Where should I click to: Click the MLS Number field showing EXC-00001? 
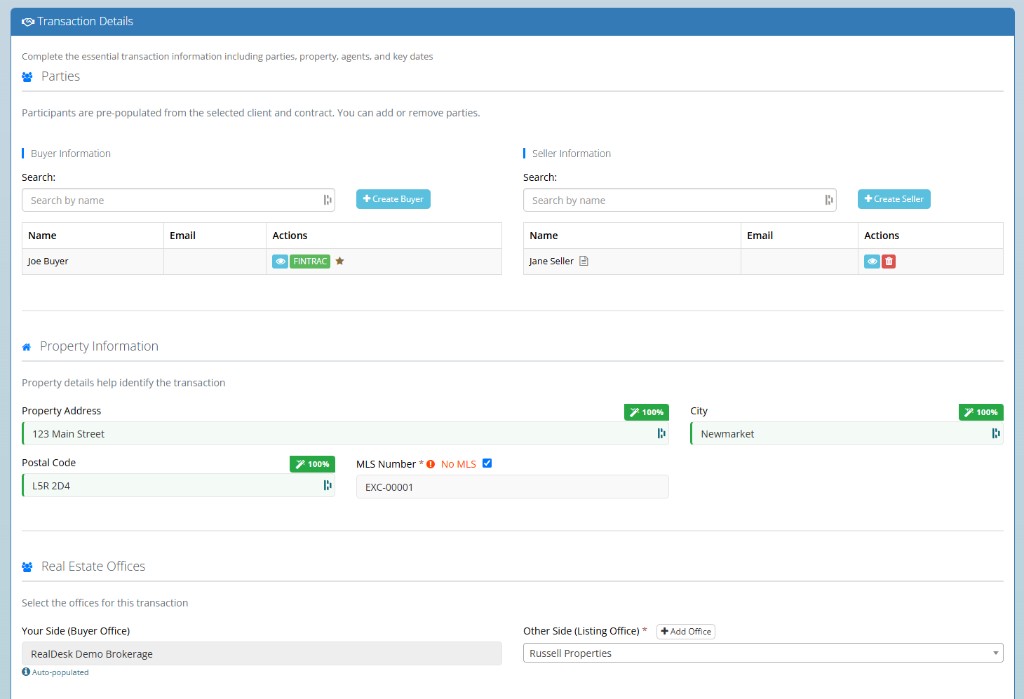click(512, 487)
